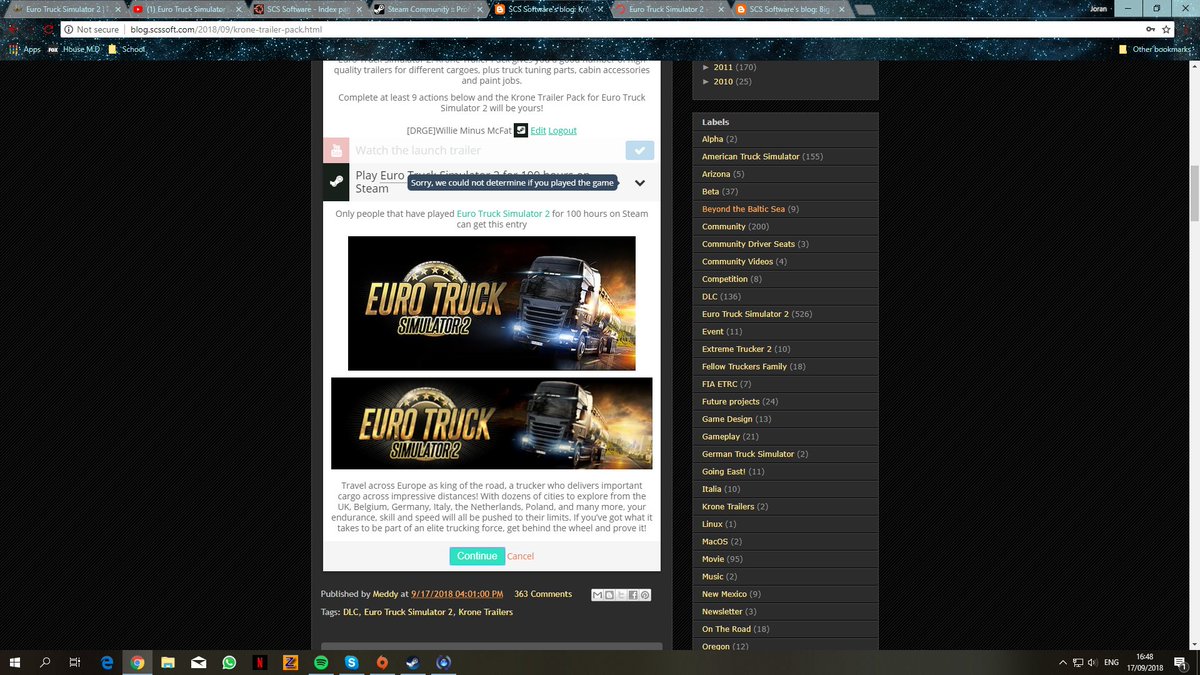Click the Logout link
The height and width of the screenshot is (675, 1200).
[x=562, y=131]
